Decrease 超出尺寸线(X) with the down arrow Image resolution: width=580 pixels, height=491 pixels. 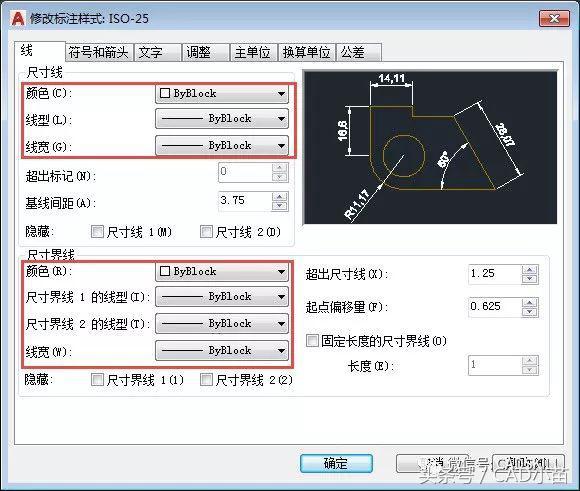point(530,279)
